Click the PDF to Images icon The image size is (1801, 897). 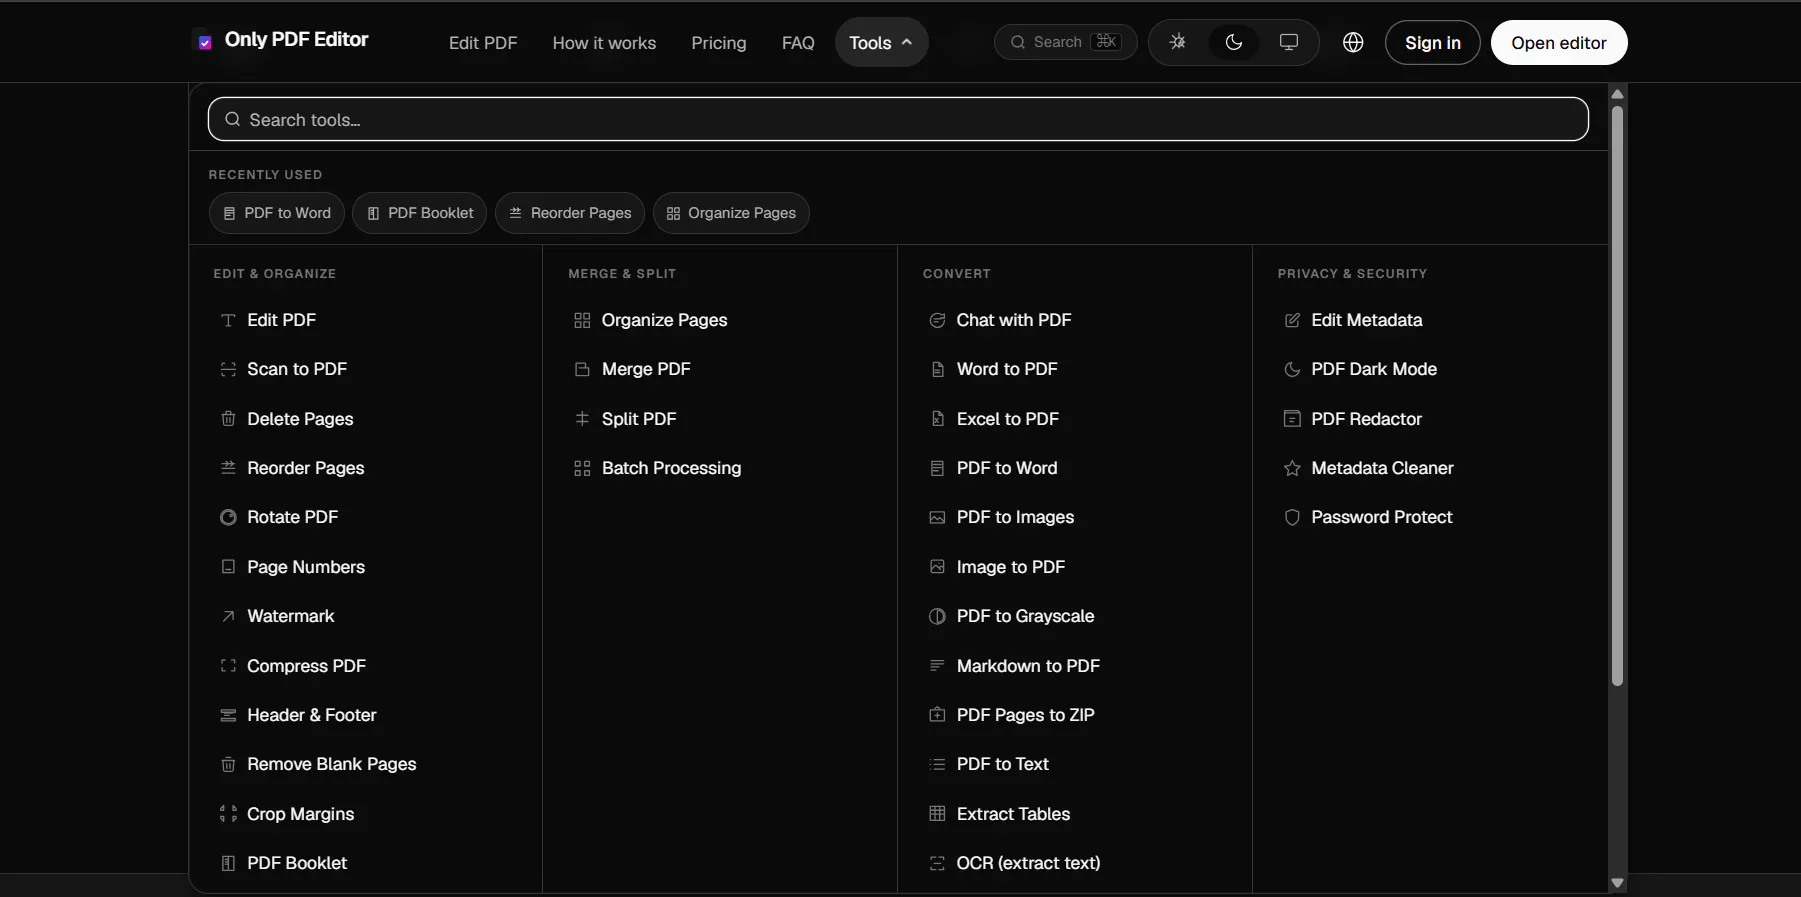pos(937,517)
